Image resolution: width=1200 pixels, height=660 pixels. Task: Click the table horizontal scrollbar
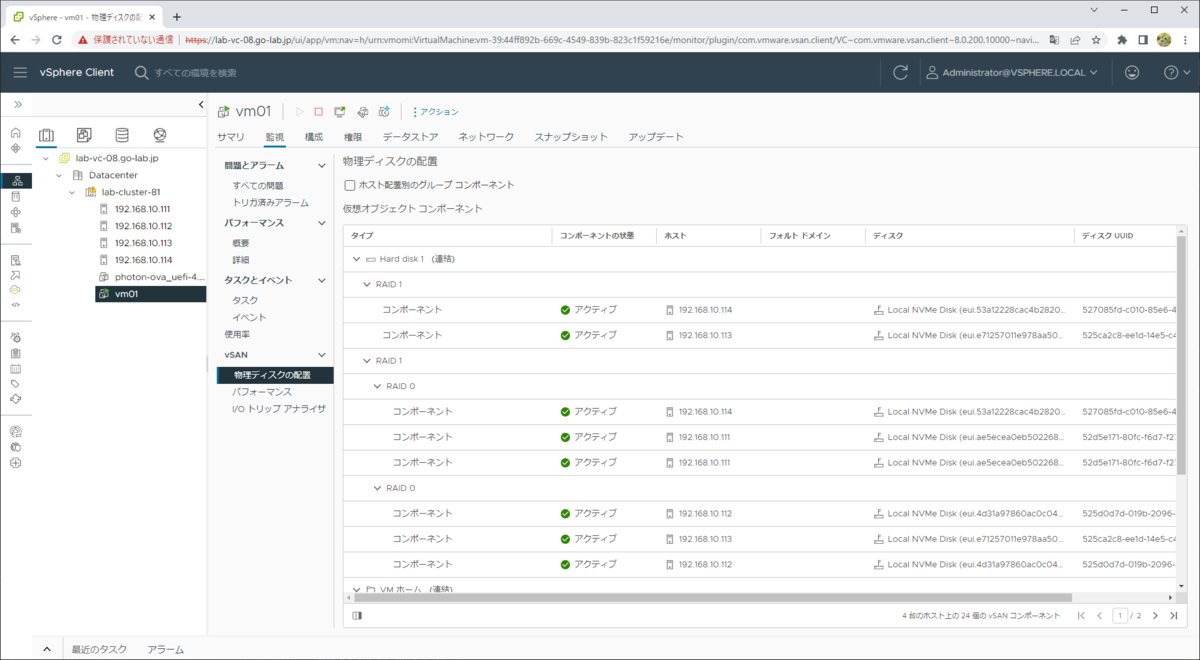point(715,598)
